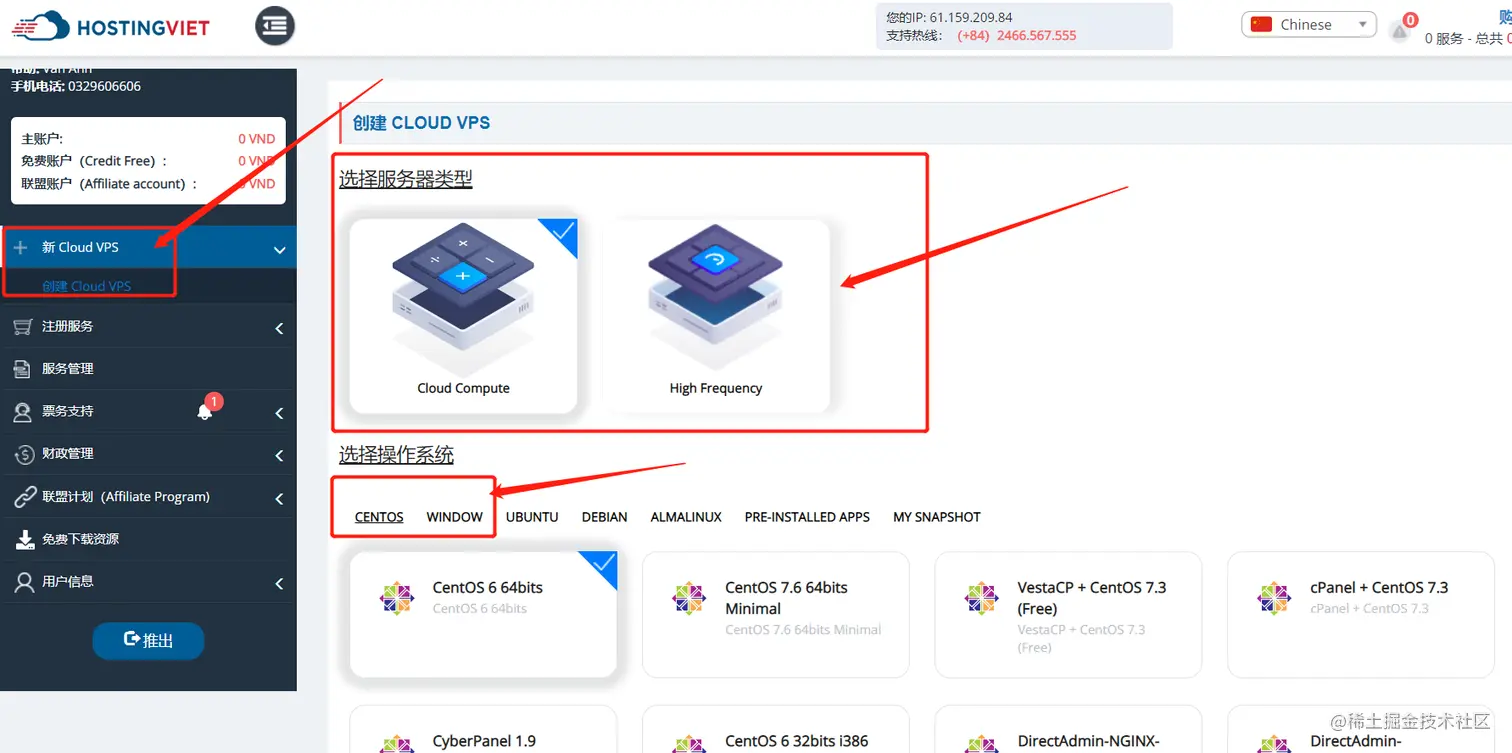Viewport: 1512px width, 753px height.
Task: Click CentOS logo on VestaCP card
Action: coord(982,598)
